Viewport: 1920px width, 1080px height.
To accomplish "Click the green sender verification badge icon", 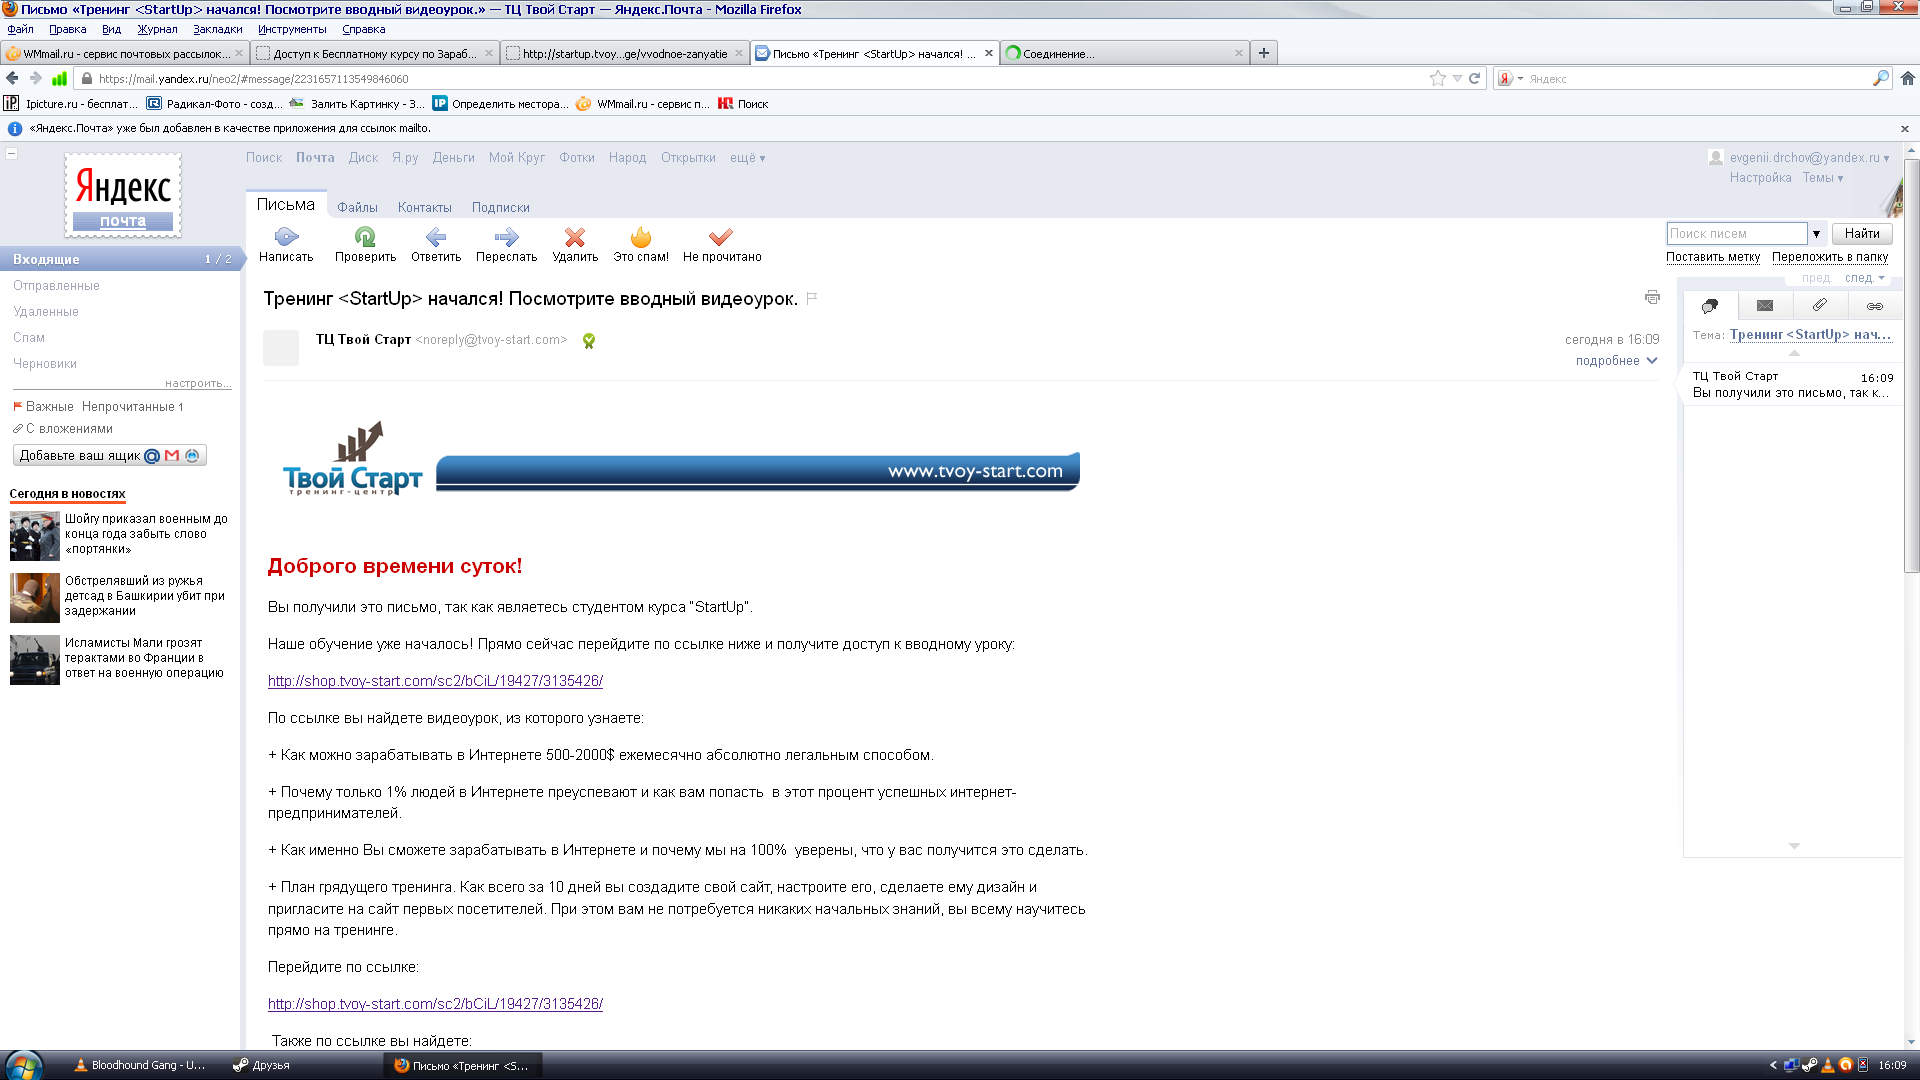I will (x=589, y=341).
